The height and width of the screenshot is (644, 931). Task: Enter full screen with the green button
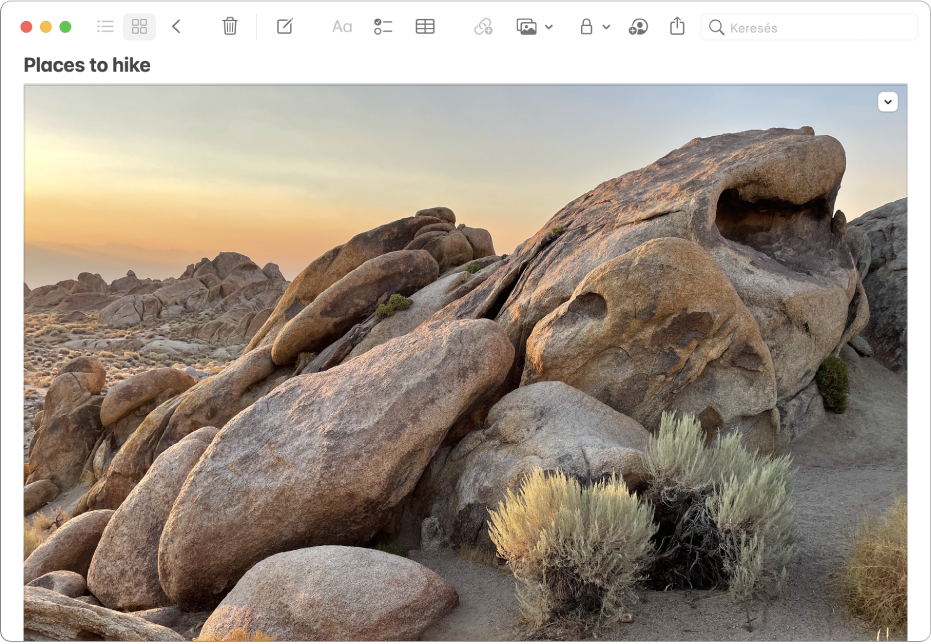coord(65,27)
